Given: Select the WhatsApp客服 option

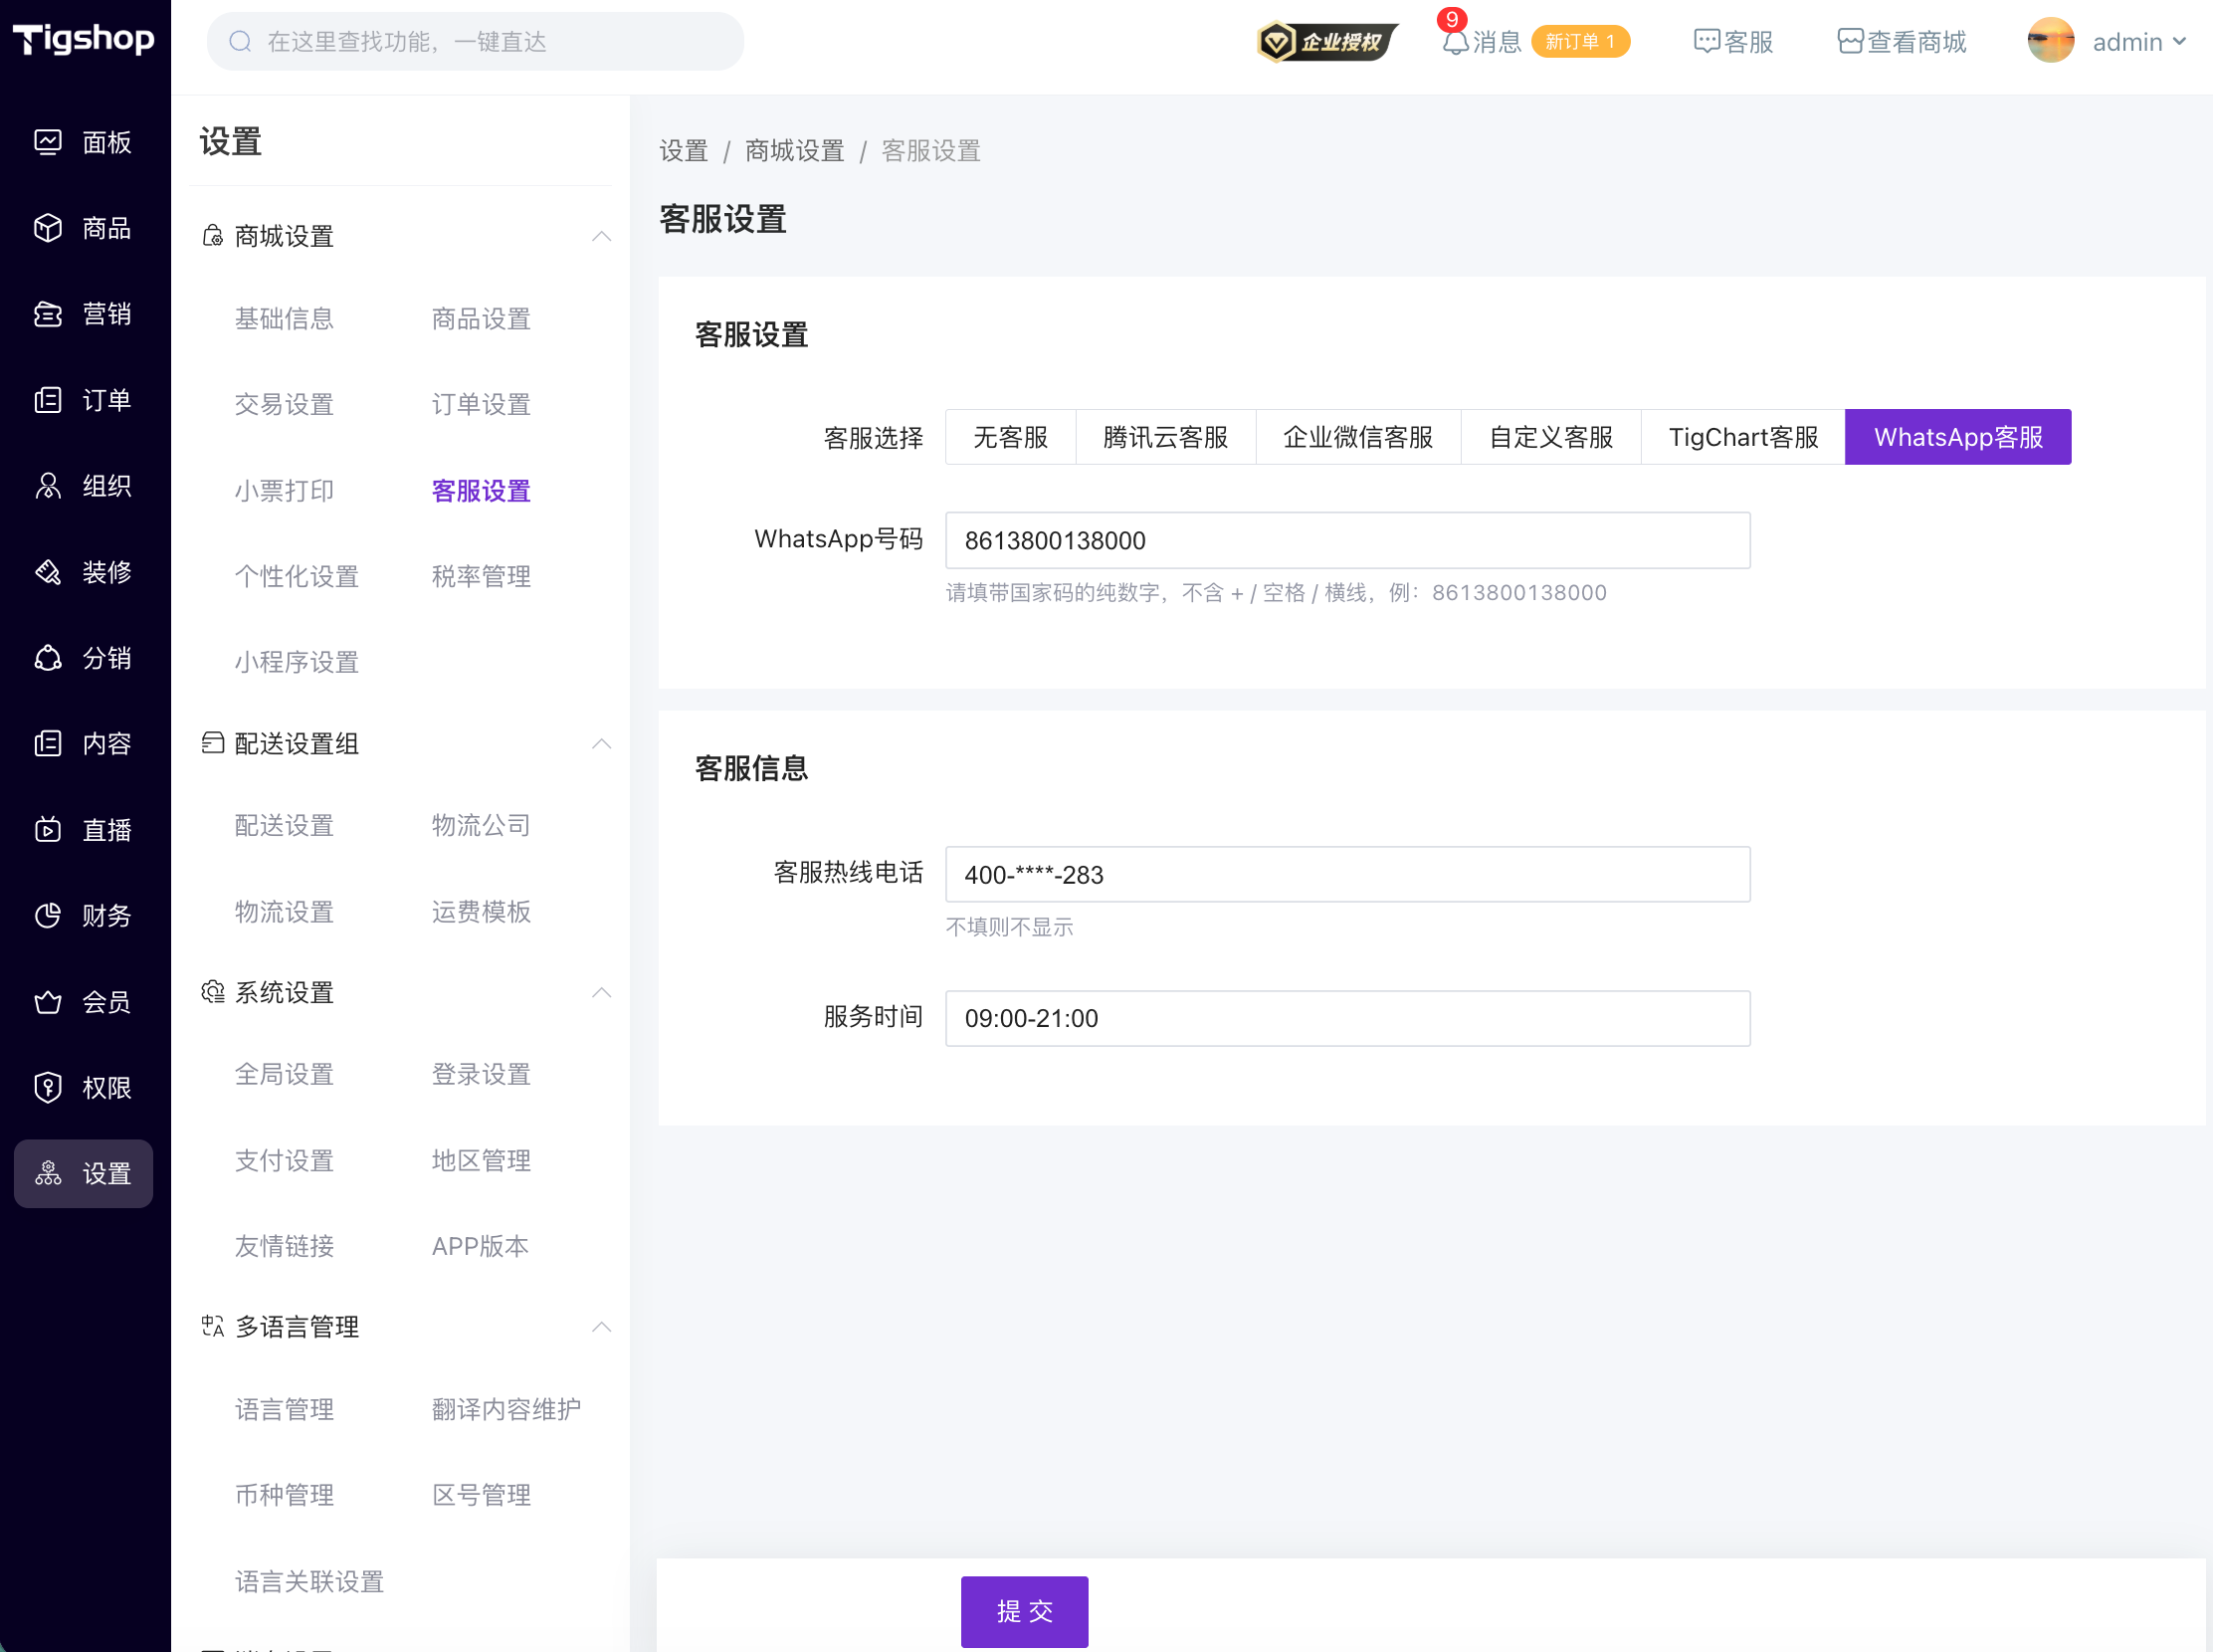Looking at the screenshot, I should coord(1958,438).
